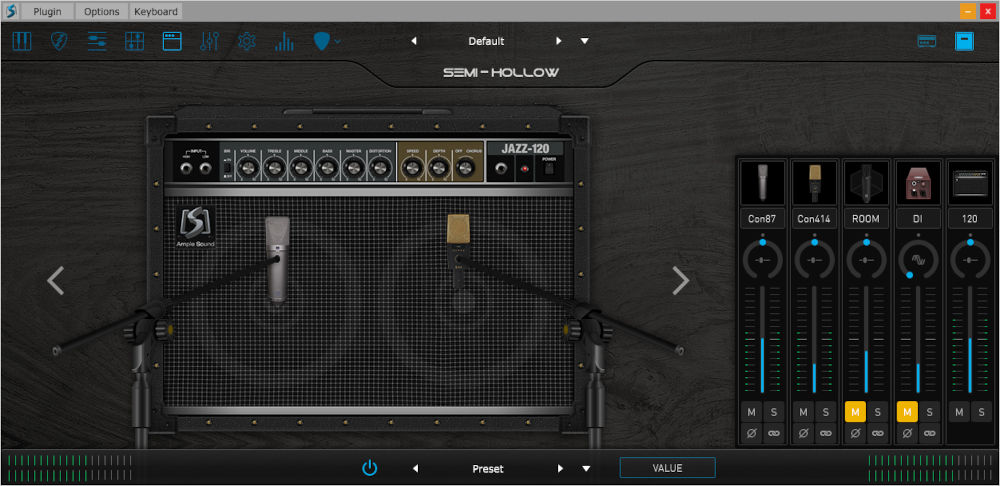Select next amp preset arrow at bottom

561,469
